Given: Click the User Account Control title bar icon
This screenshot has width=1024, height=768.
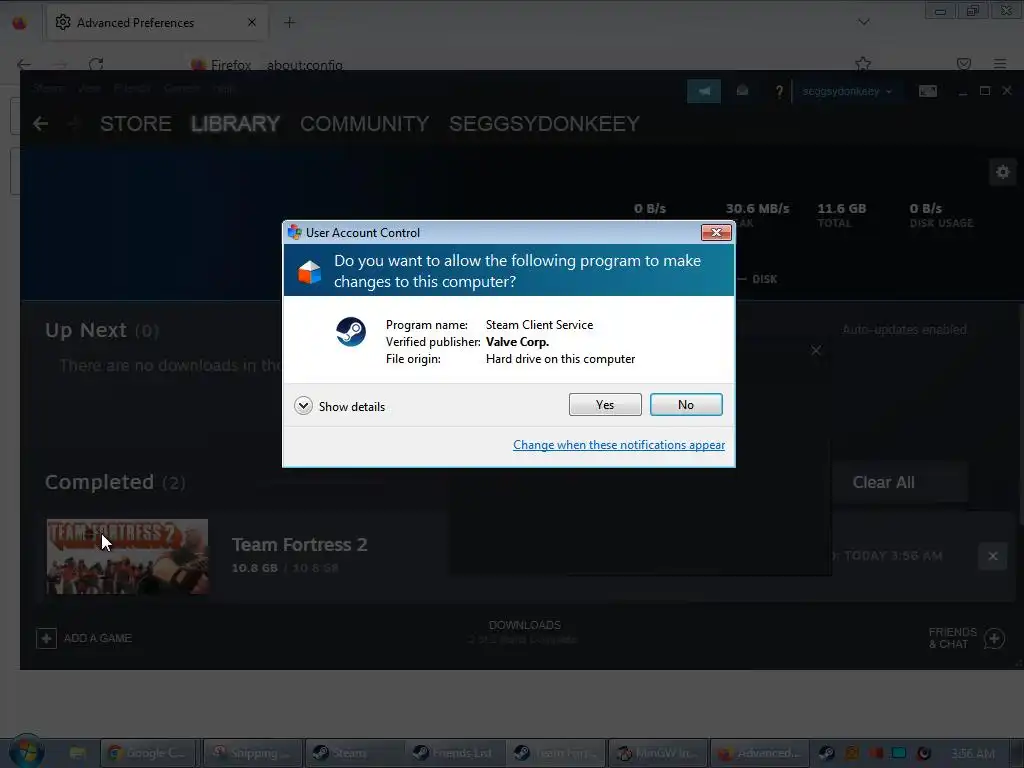Looking at the screenshot, I should click(x=295, y=232).
